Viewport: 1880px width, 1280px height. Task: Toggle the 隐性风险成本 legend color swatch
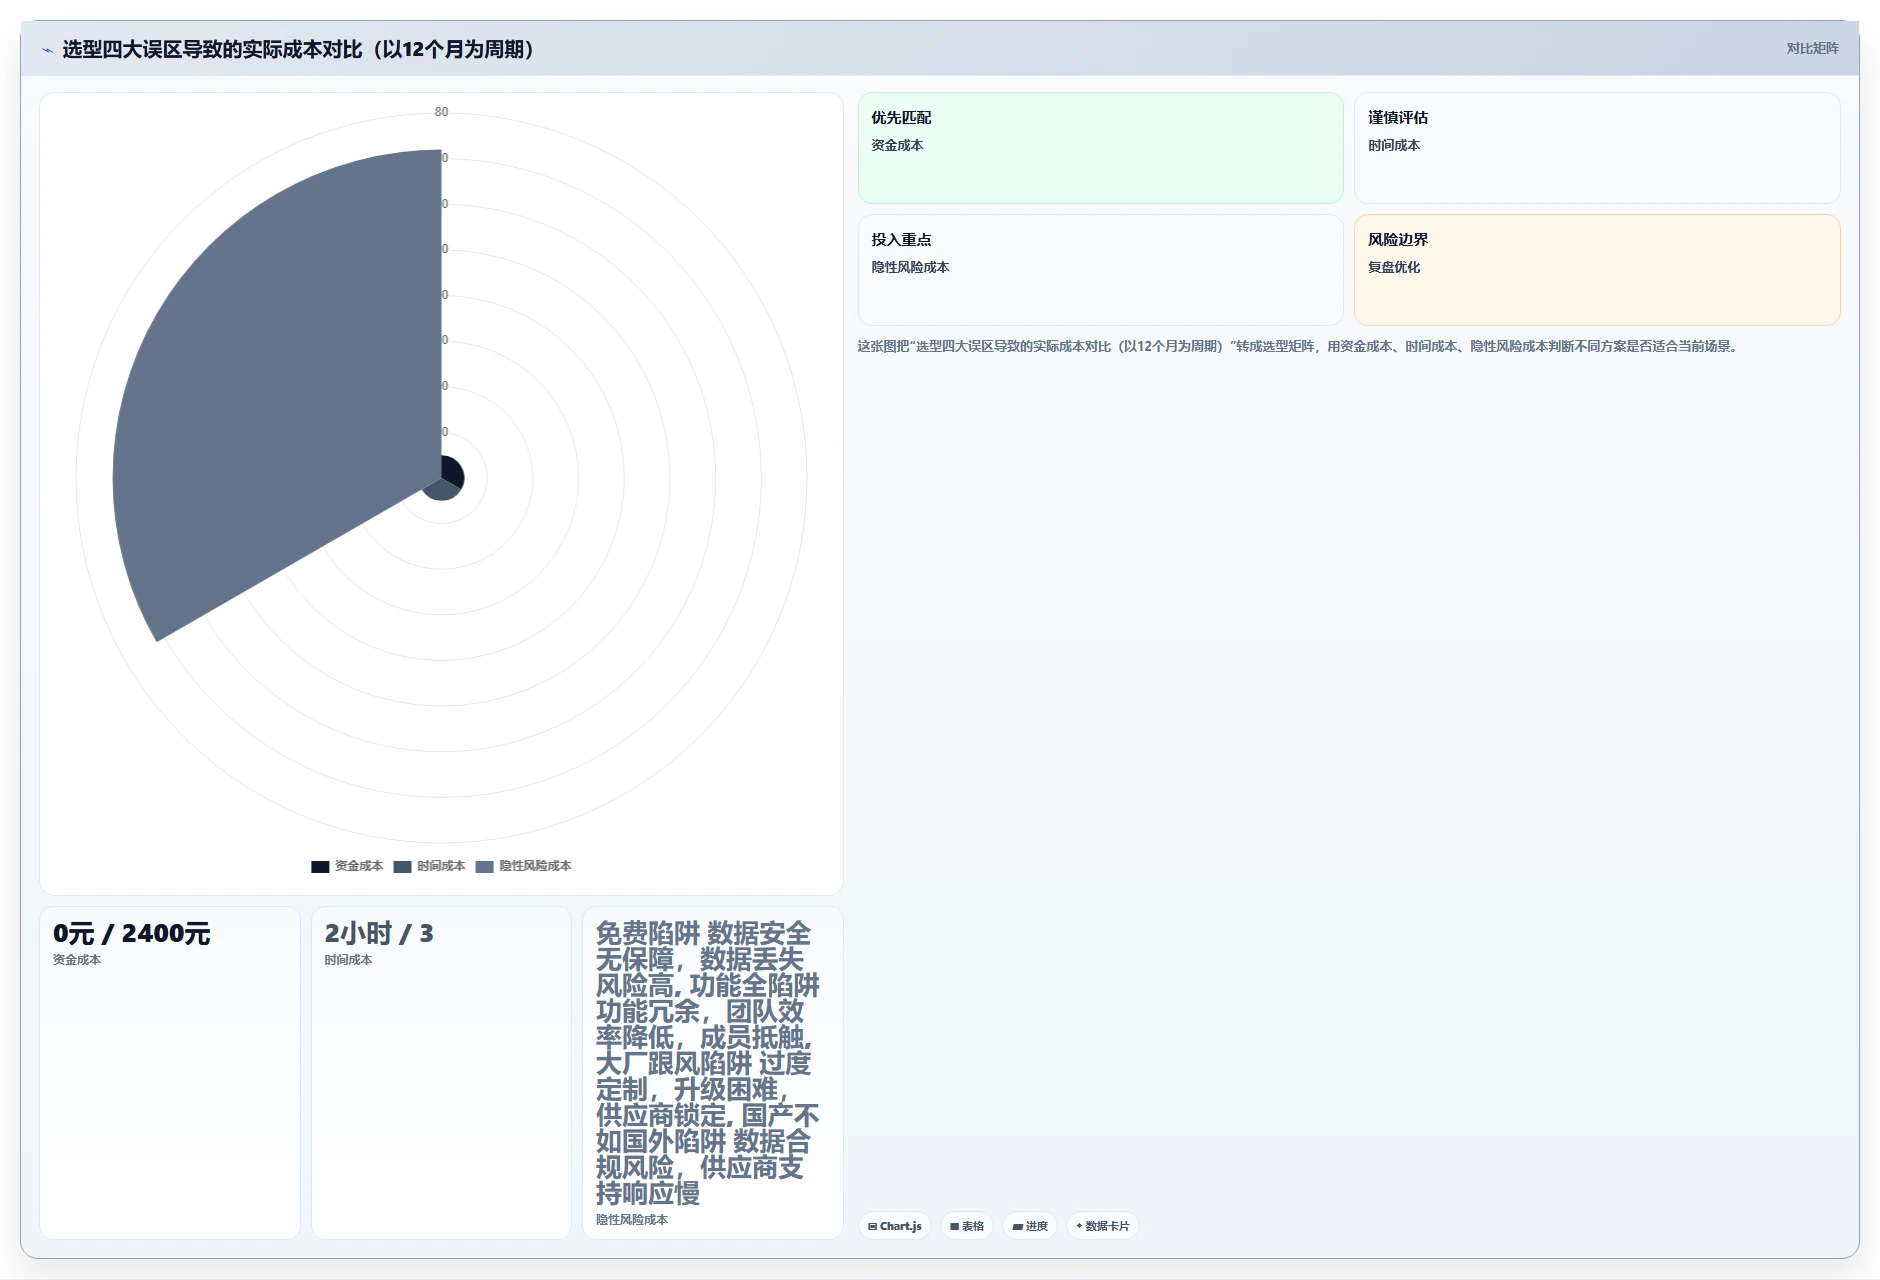coord(484,866)
